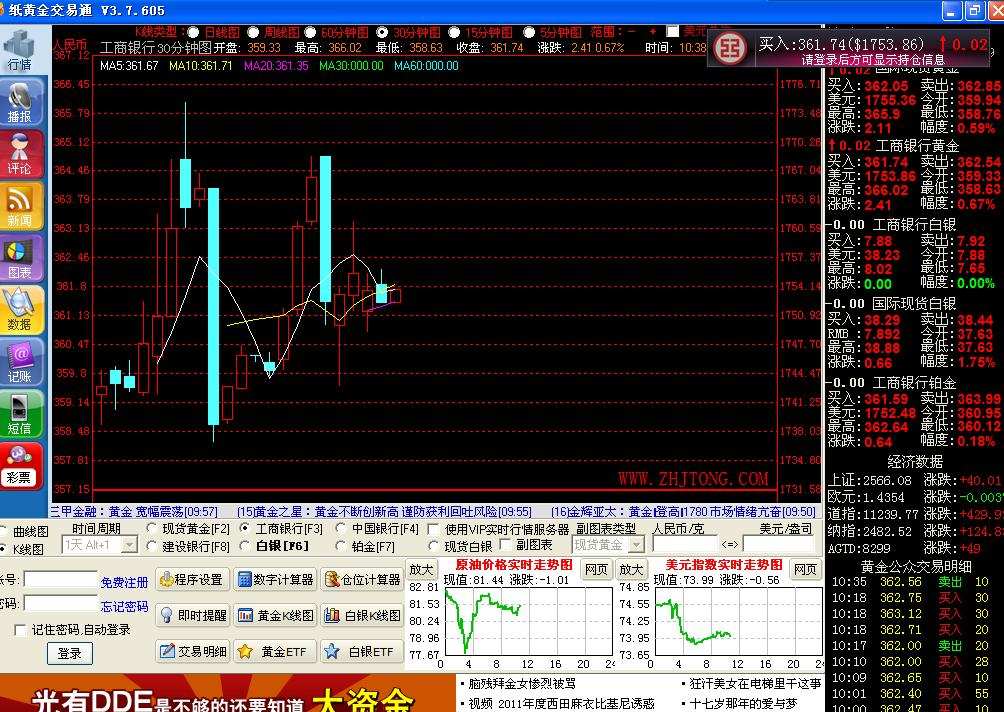Open the 播报 broadcast sidebar icon

tap(20, 102)
